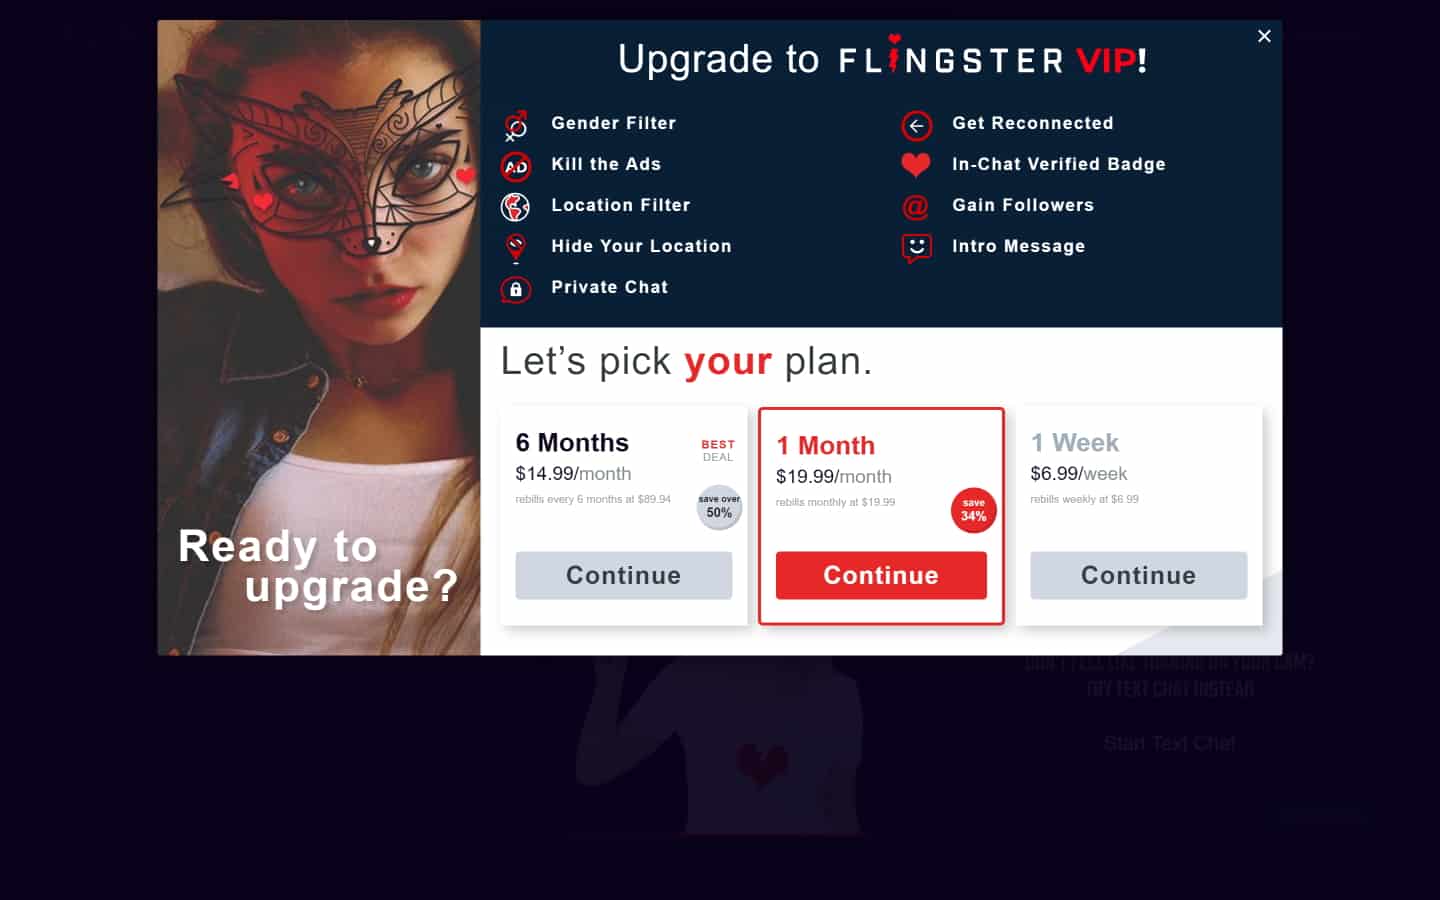Viewport: 1440px width, 900px height.
Task: Select the 1 Week plan heading
Action: 1075,442
